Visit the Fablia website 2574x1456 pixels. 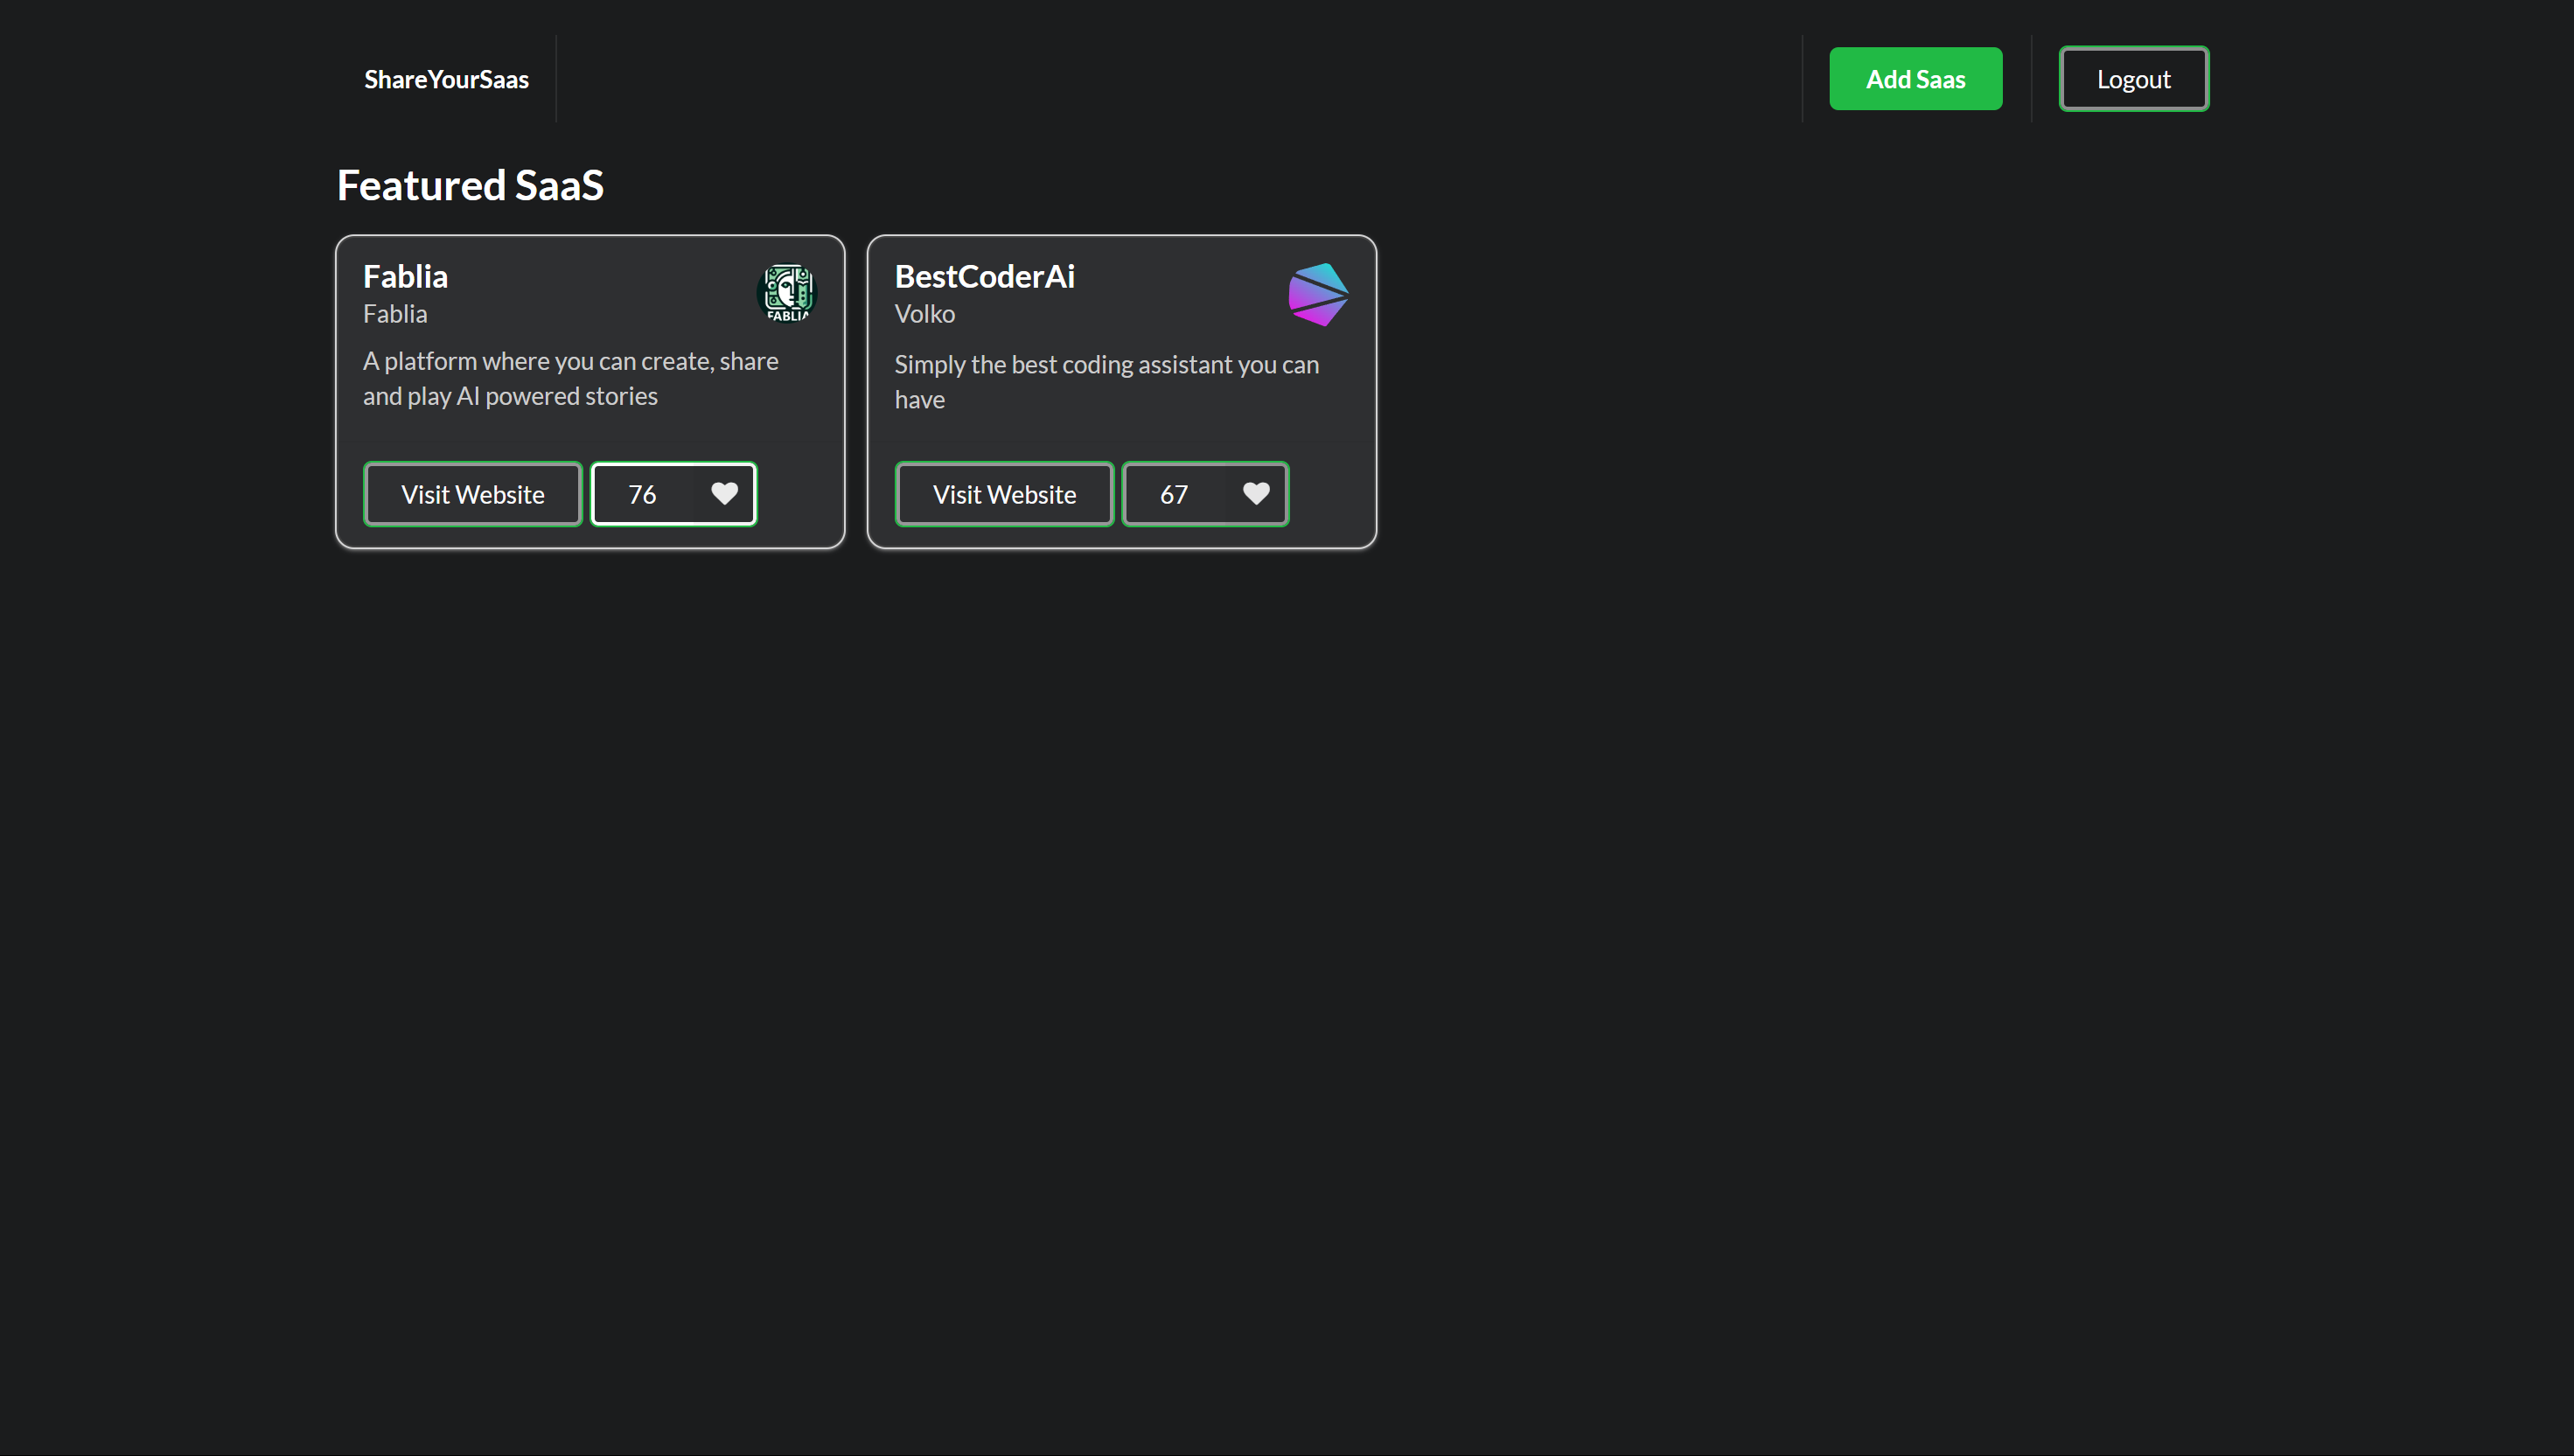tap(472, 494)
